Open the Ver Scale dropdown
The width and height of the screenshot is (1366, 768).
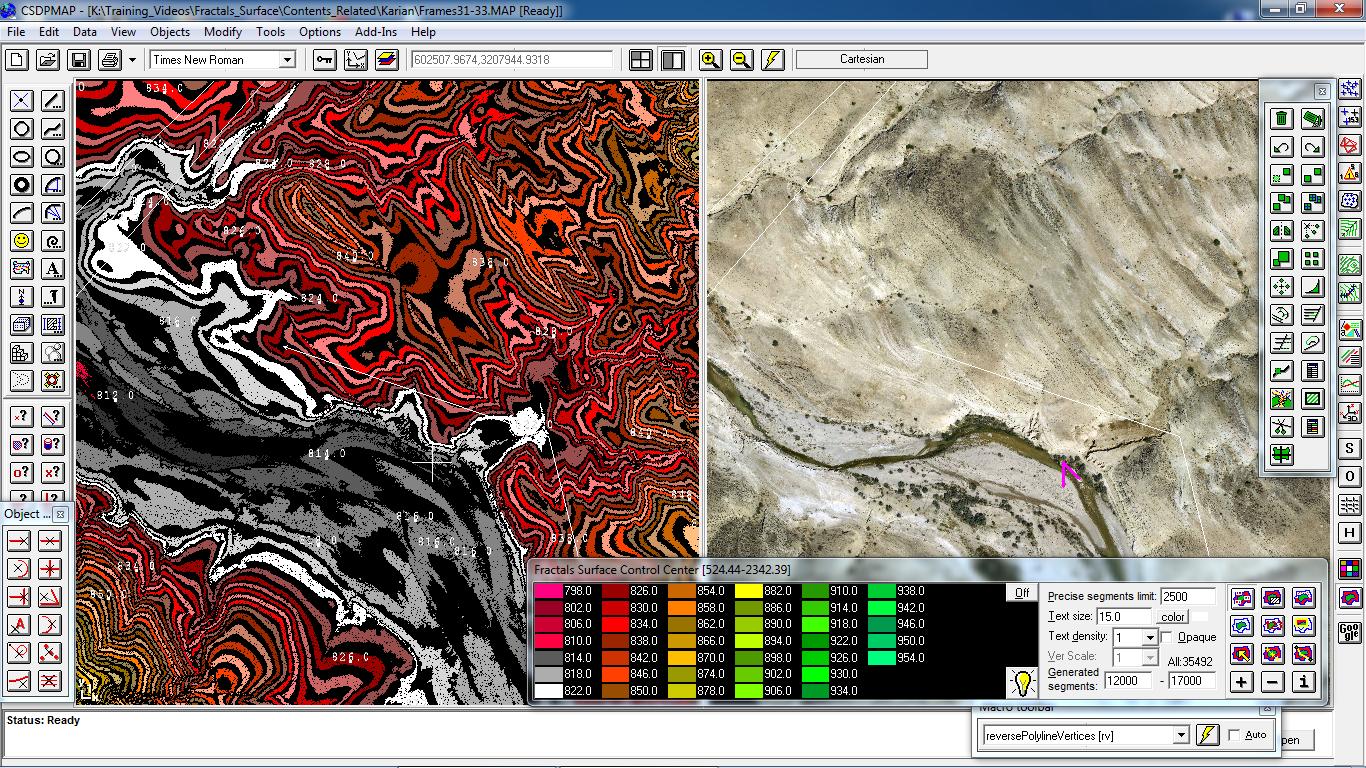1150,657
